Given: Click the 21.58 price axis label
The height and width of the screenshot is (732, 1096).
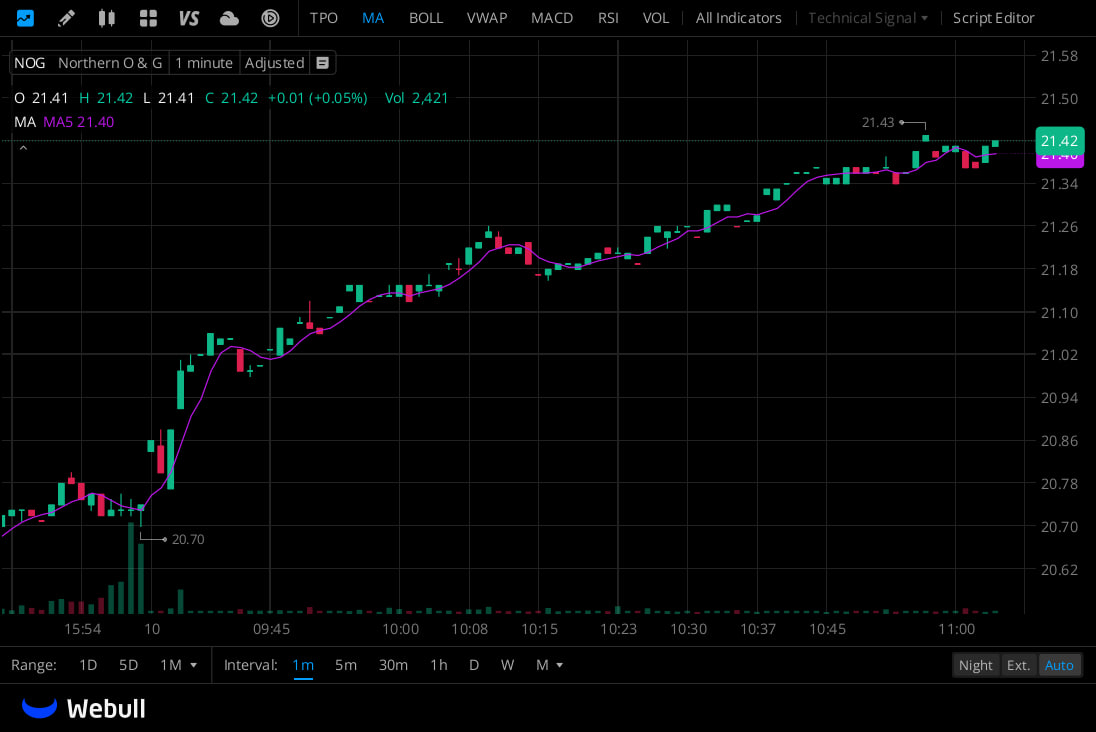Looking at the screenshot, I should pos(1059,56).
